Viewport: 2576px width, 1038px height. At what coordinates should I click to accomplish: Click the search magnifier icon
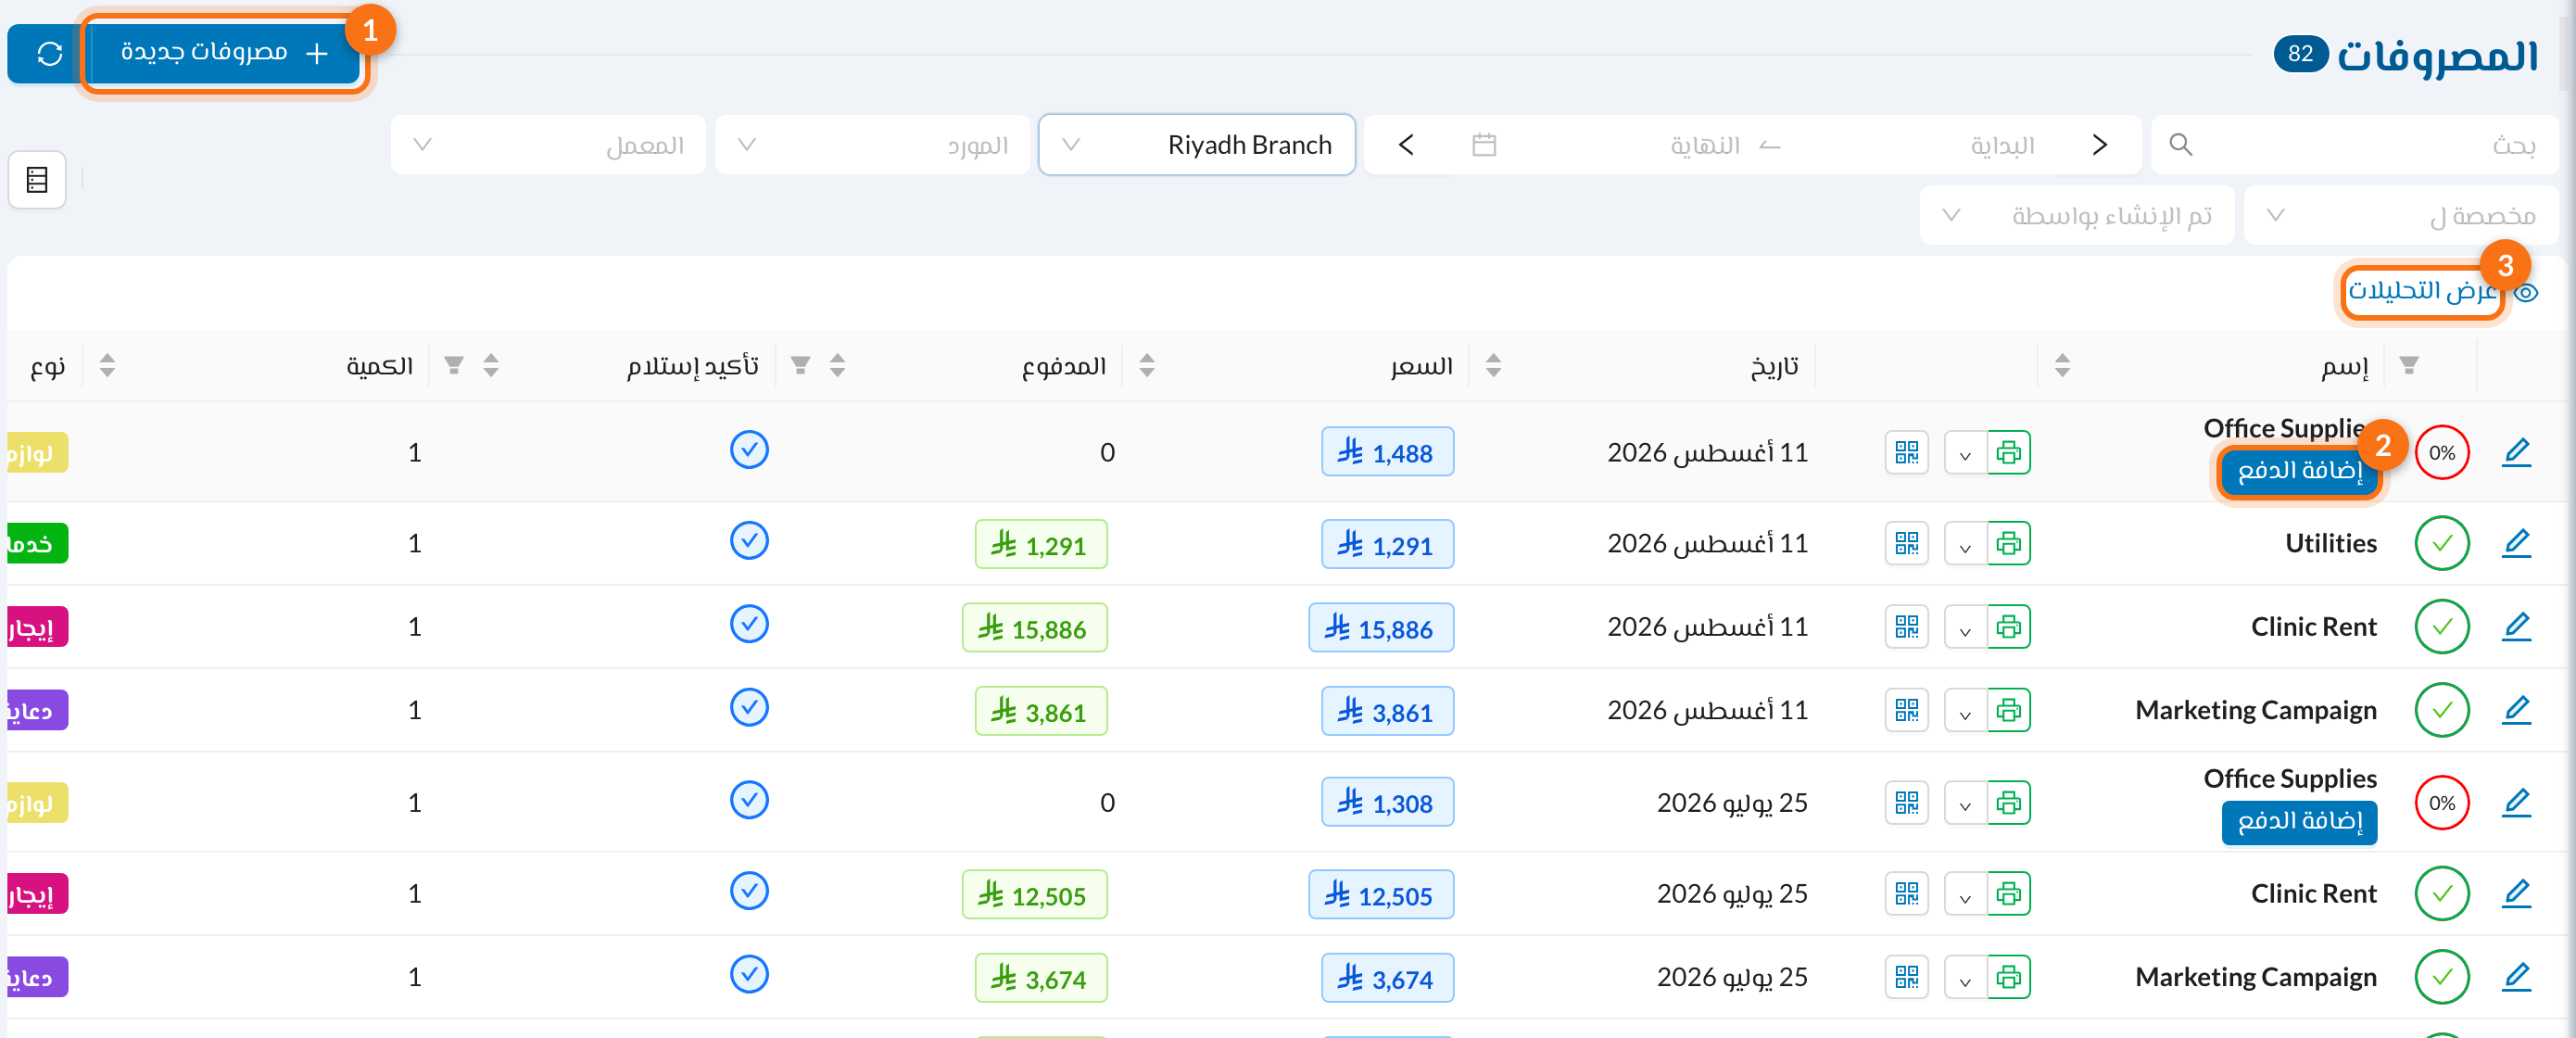point(2181,145)
